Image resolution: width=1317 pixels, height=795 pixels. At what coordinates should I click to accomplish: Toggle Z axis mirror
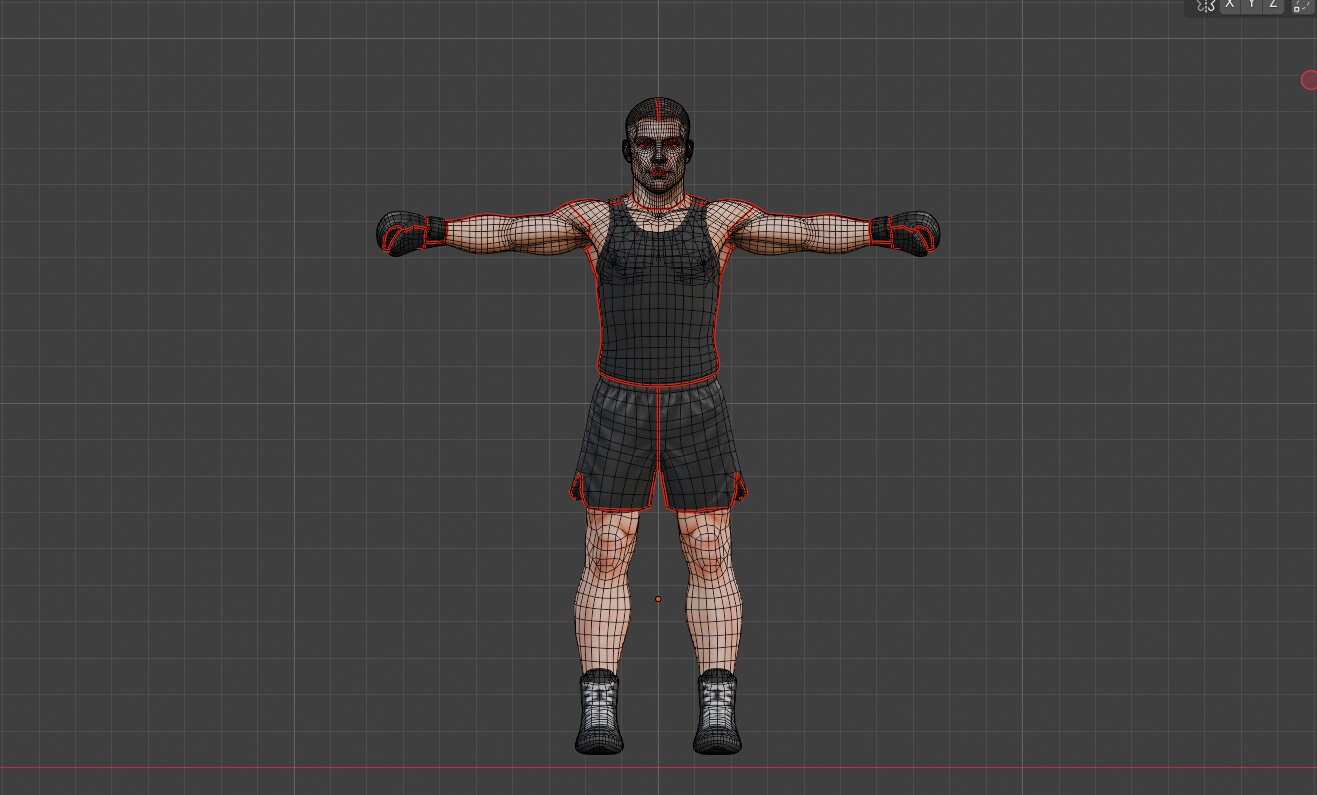(1273, 5)
